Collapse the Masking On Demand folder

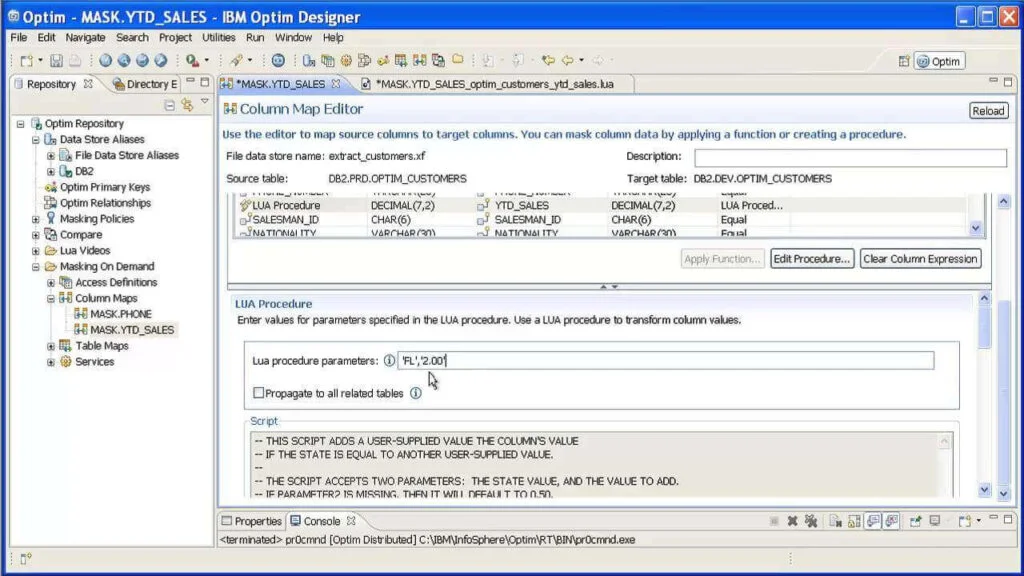point(36,266)
